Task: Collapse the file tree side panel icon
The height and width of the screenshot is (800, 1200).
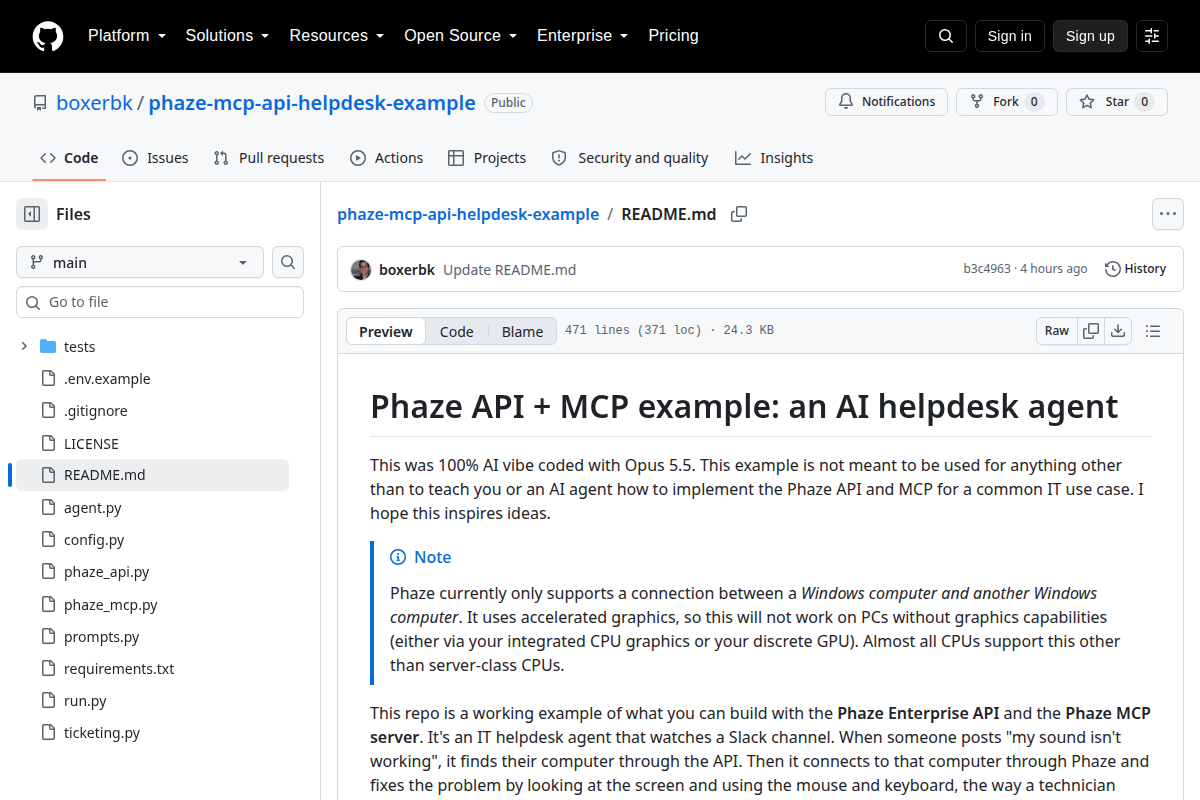Action: [32, 214]
